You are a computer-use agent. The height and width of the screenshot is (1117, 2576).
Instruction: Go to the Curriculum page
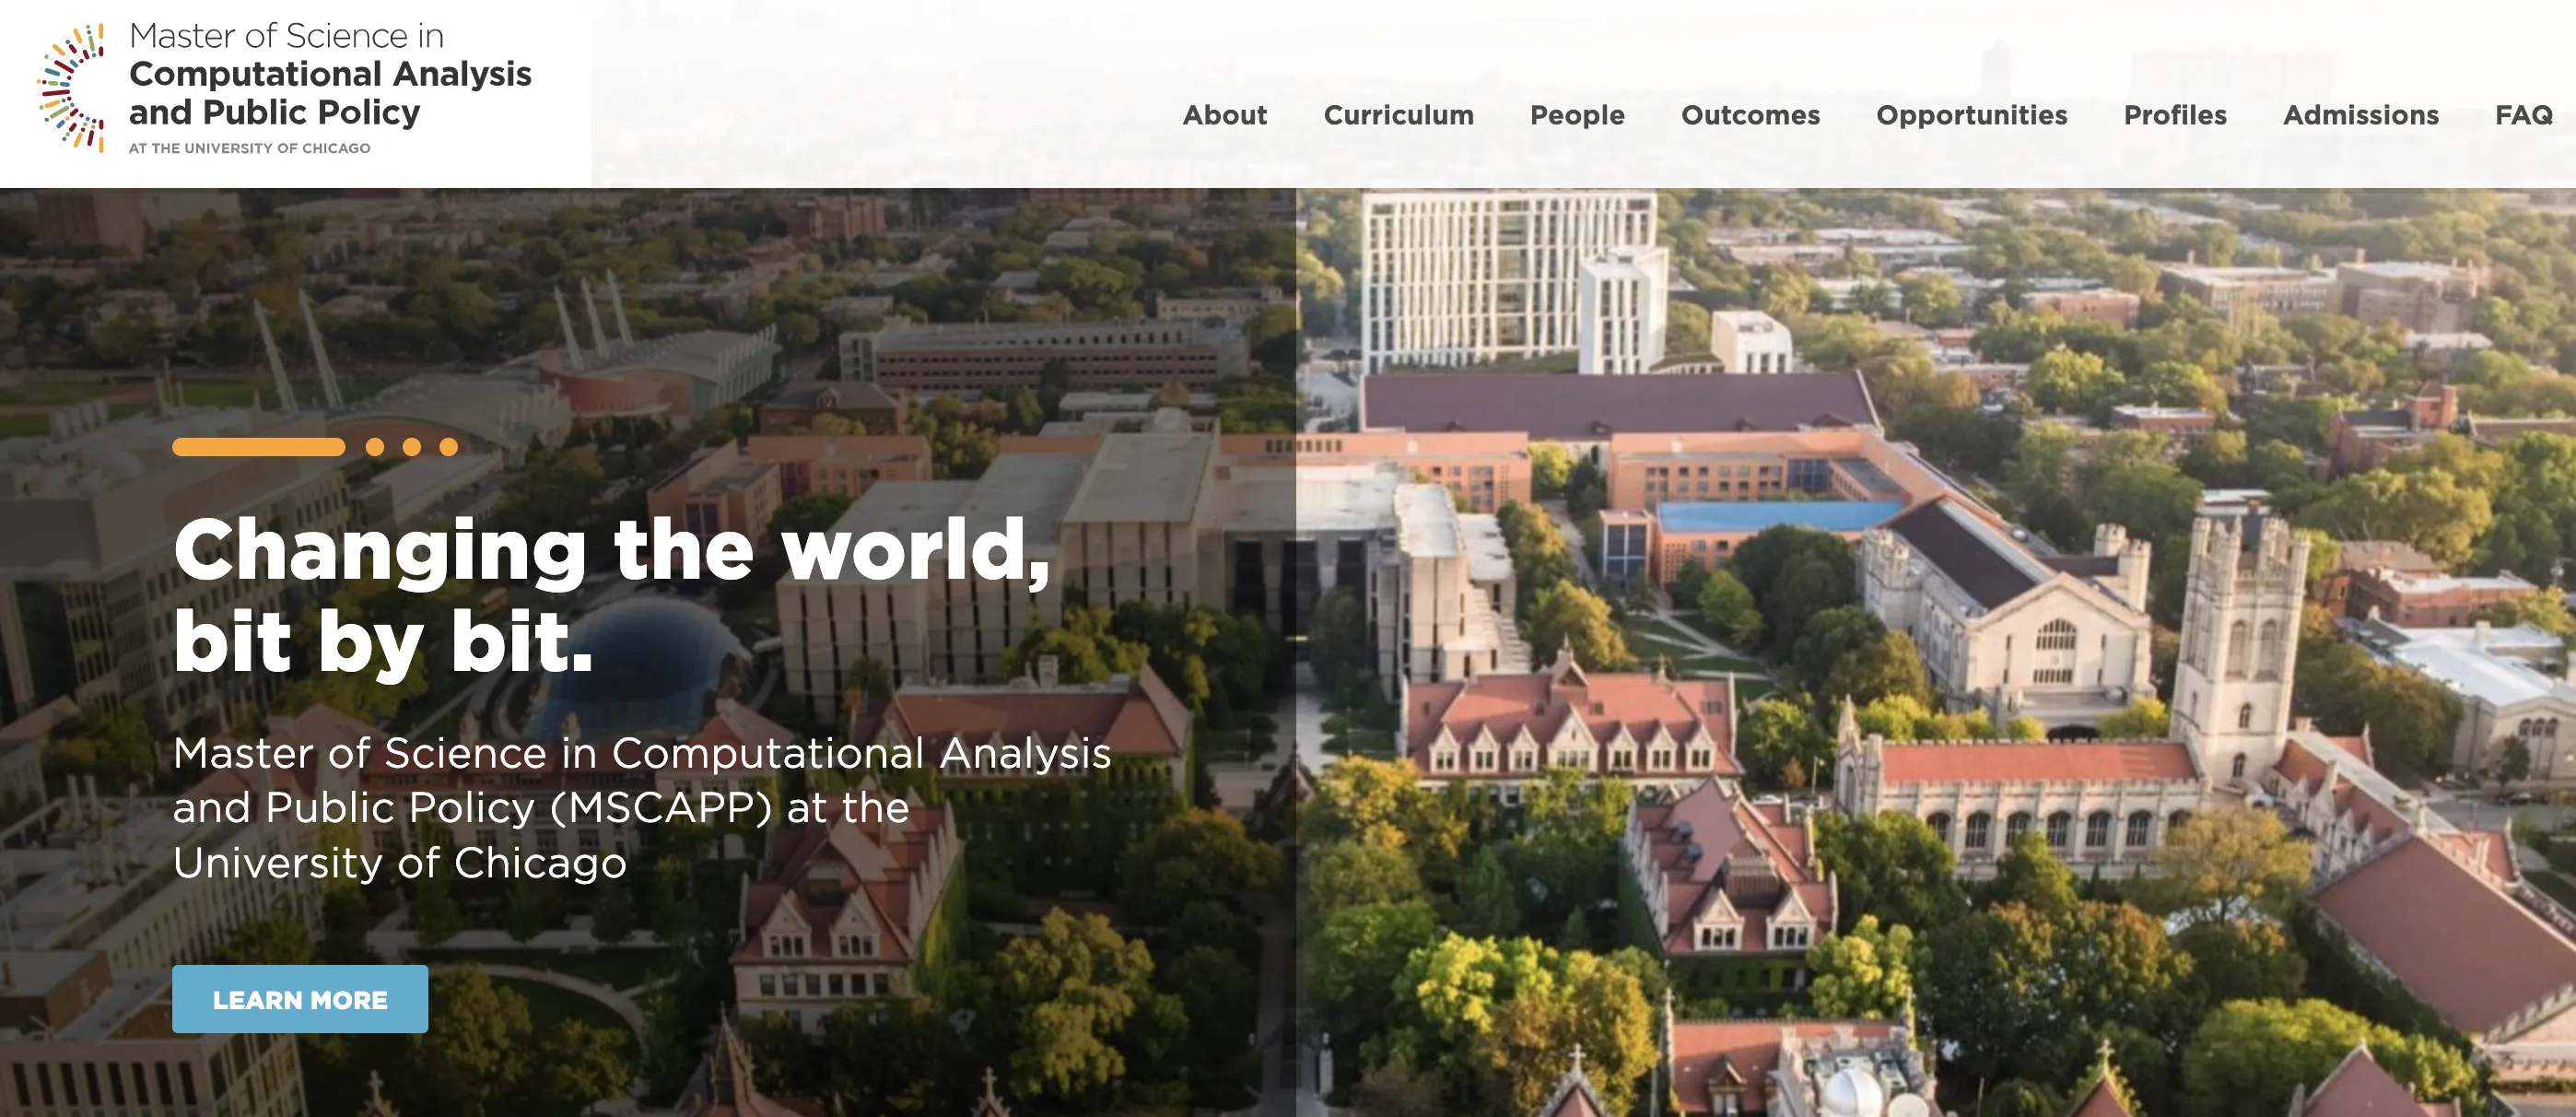[x=1398, y=115]
